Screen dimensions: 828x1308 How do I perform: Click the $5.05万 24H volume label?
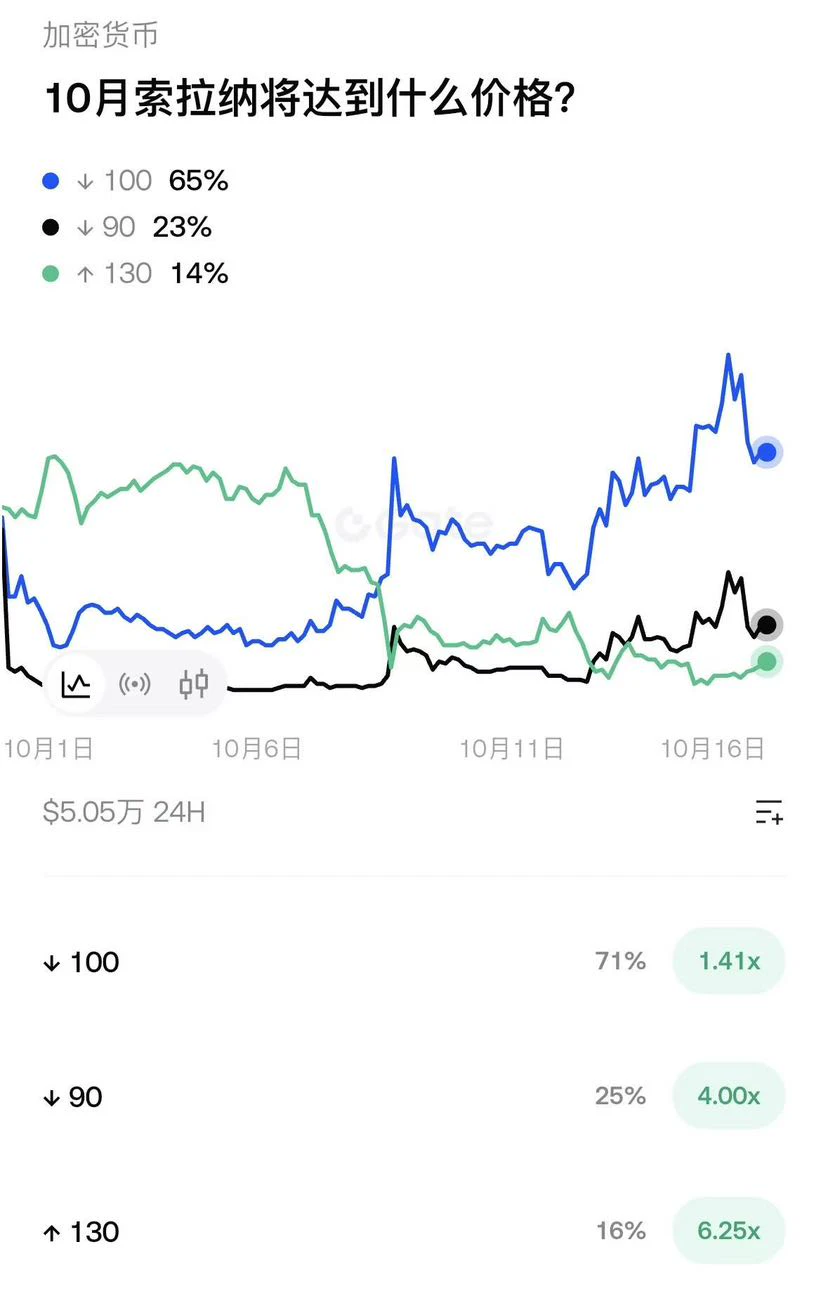[124, 811]
